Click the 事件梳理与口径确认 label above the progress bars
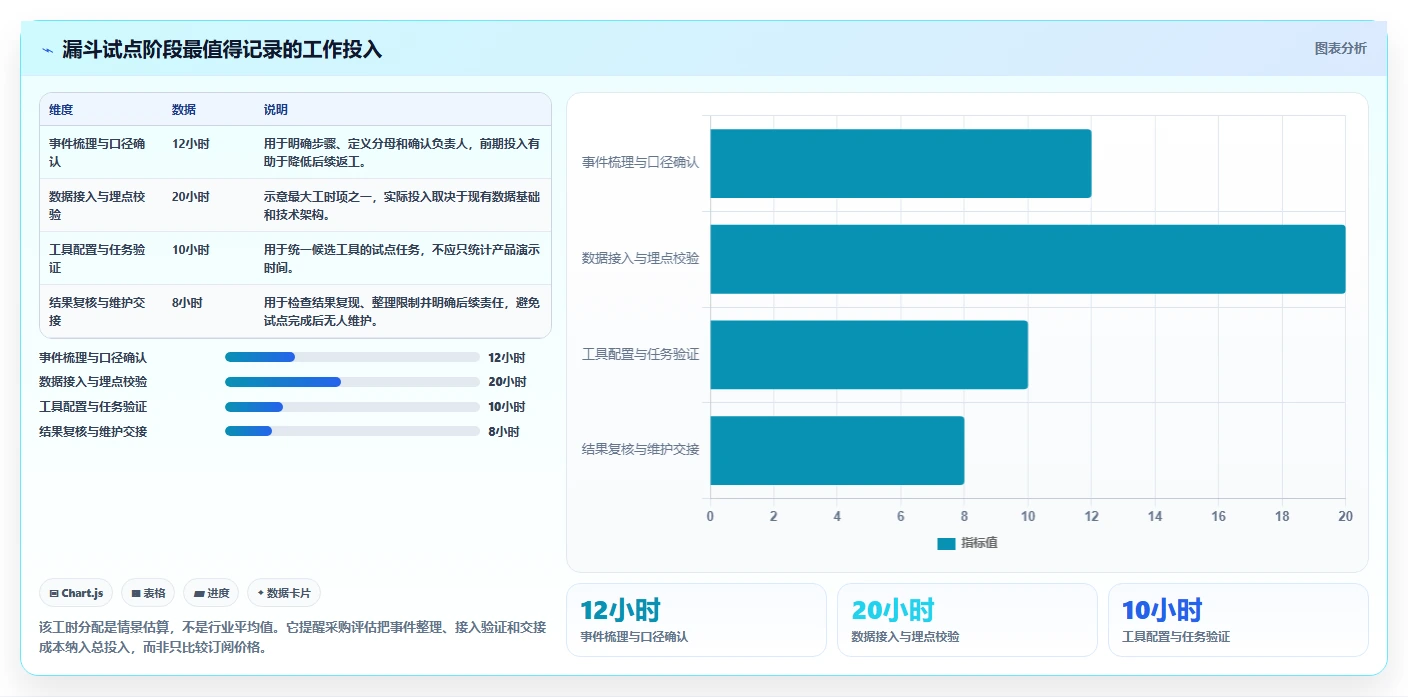Image resolution: width=1408 pixels, height=697 pixels. tap(93, 357)
